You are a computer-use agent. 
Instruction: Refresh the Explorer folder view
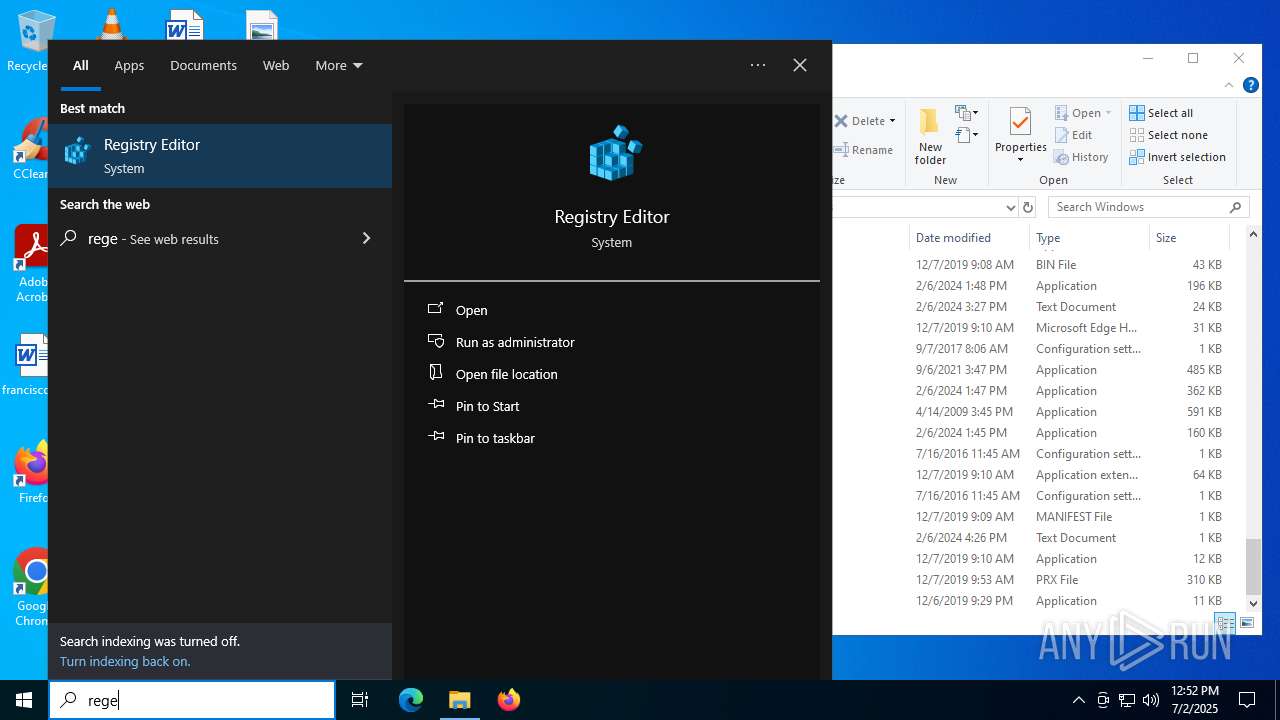coord(1027,207)
